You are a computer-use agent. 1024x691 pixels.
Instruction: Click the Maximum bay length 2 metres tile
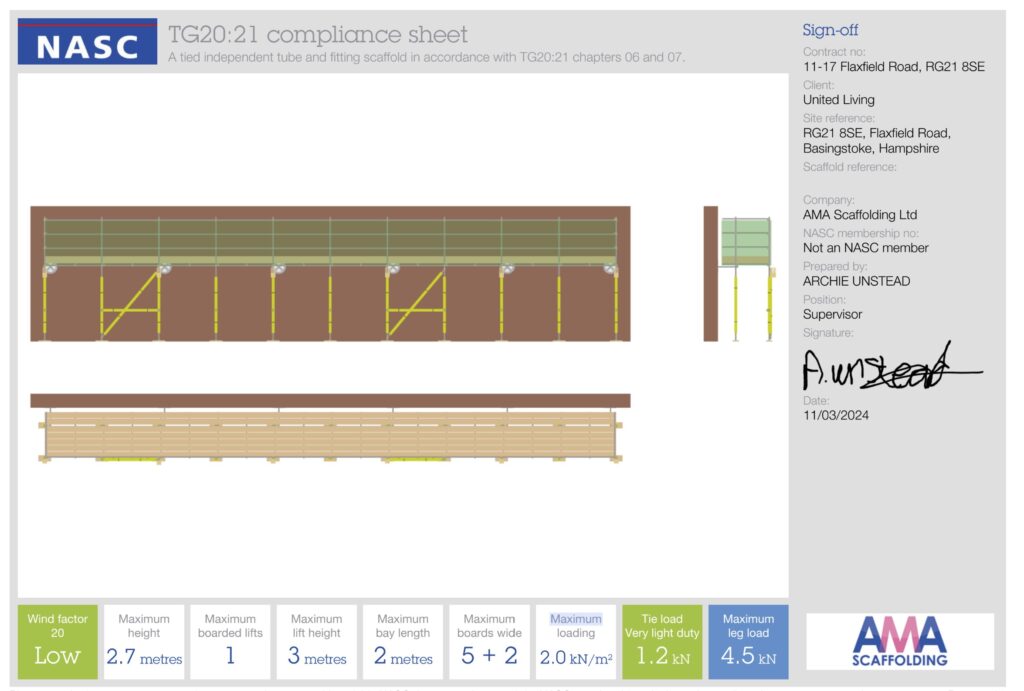tap(403, 641)
